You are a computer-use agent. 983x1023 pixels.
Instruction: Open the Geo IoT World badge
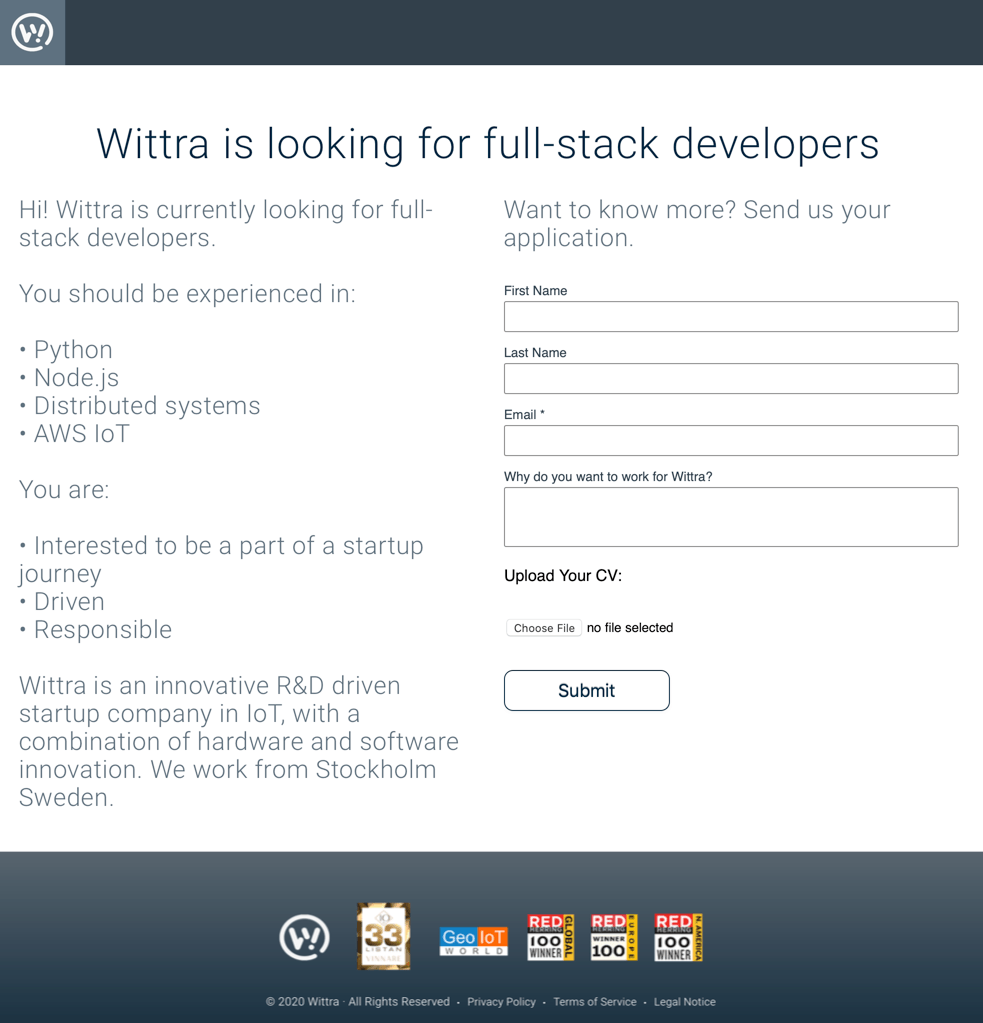(474, 941)
